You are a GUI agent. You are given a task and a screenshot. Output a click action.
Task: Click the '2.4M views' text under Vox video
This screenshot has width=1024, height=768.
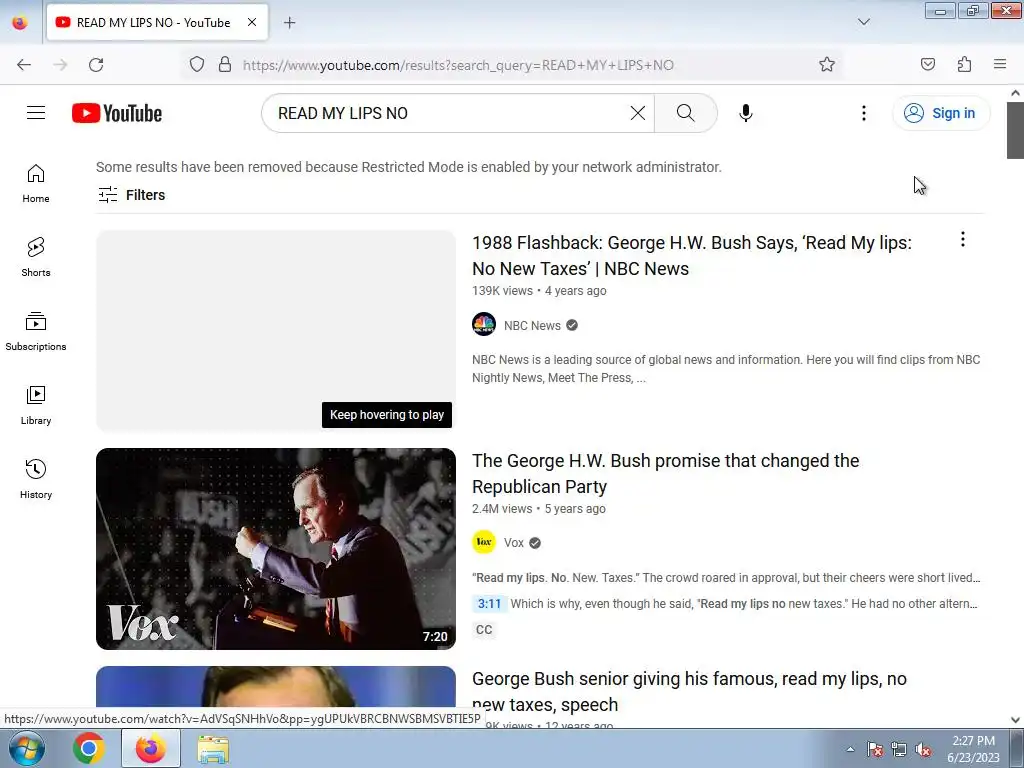(502, 509)
